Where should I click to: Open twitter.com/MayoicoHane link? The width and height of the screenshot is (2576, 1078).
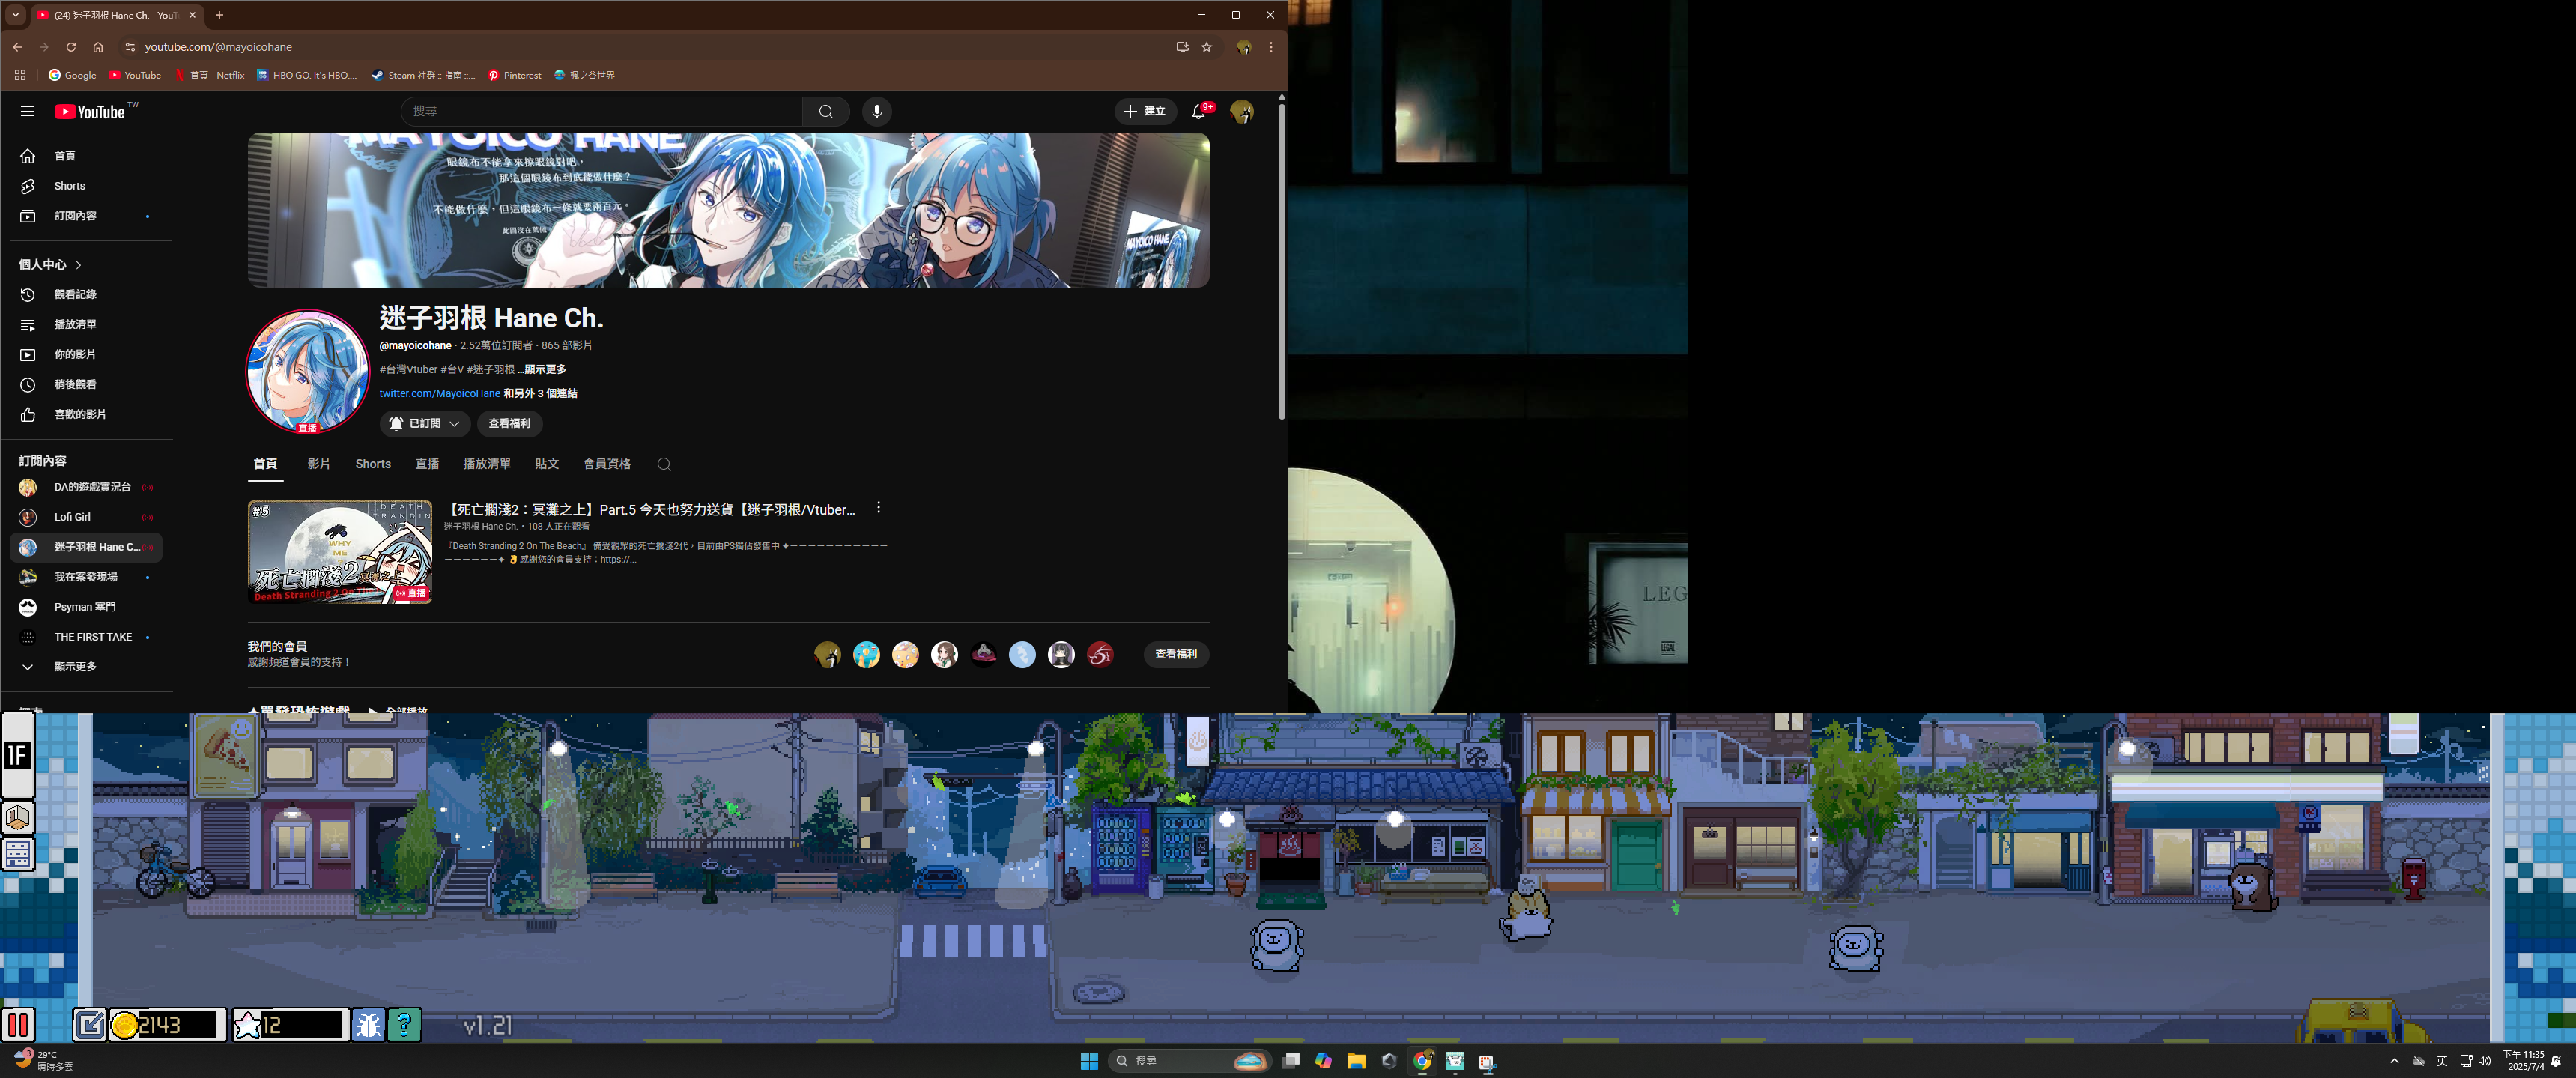439,394
